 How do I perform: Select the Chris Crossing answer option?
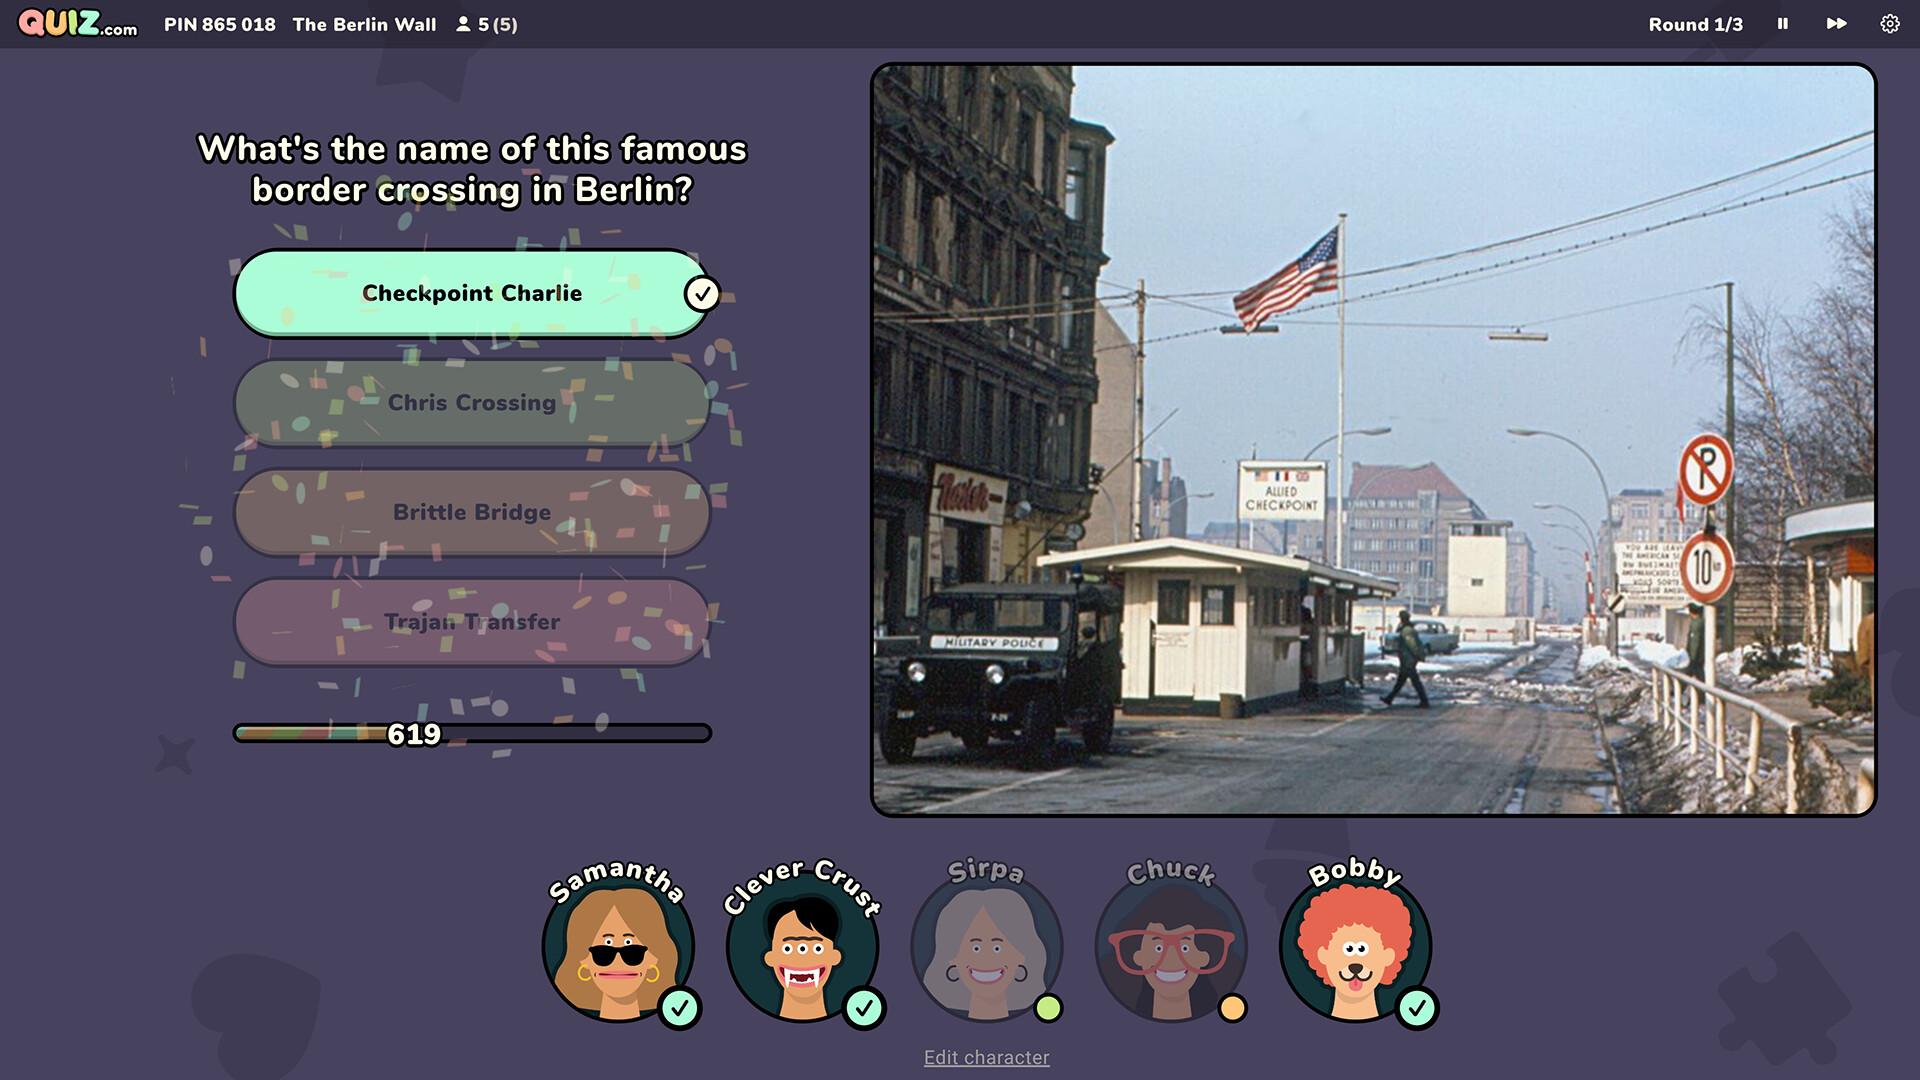(x=472, y=403)
